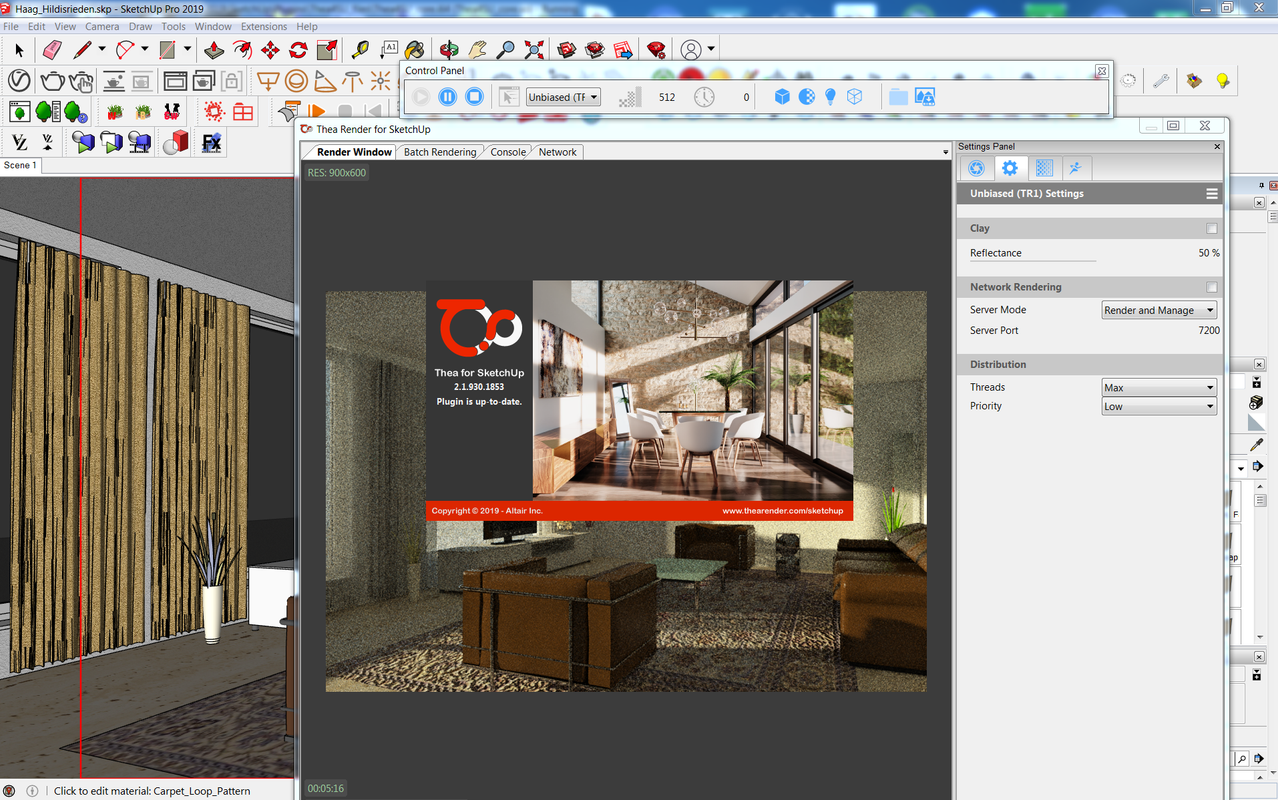The image size is (1278, 800).
Task: Choose the Rotate tool
Action: (x=298, y=49)
